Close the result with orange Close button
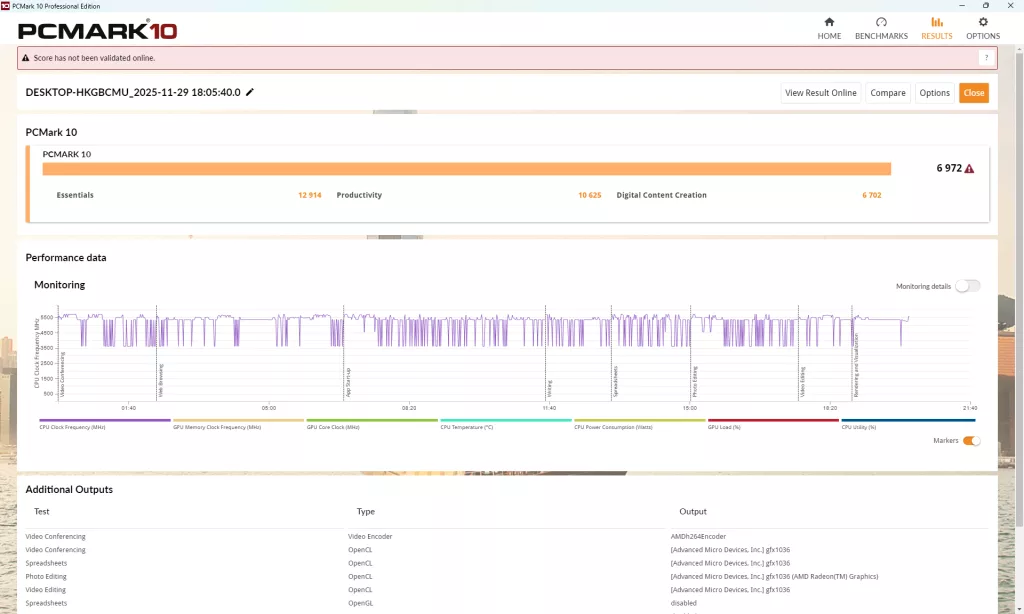 pos(973,93)
